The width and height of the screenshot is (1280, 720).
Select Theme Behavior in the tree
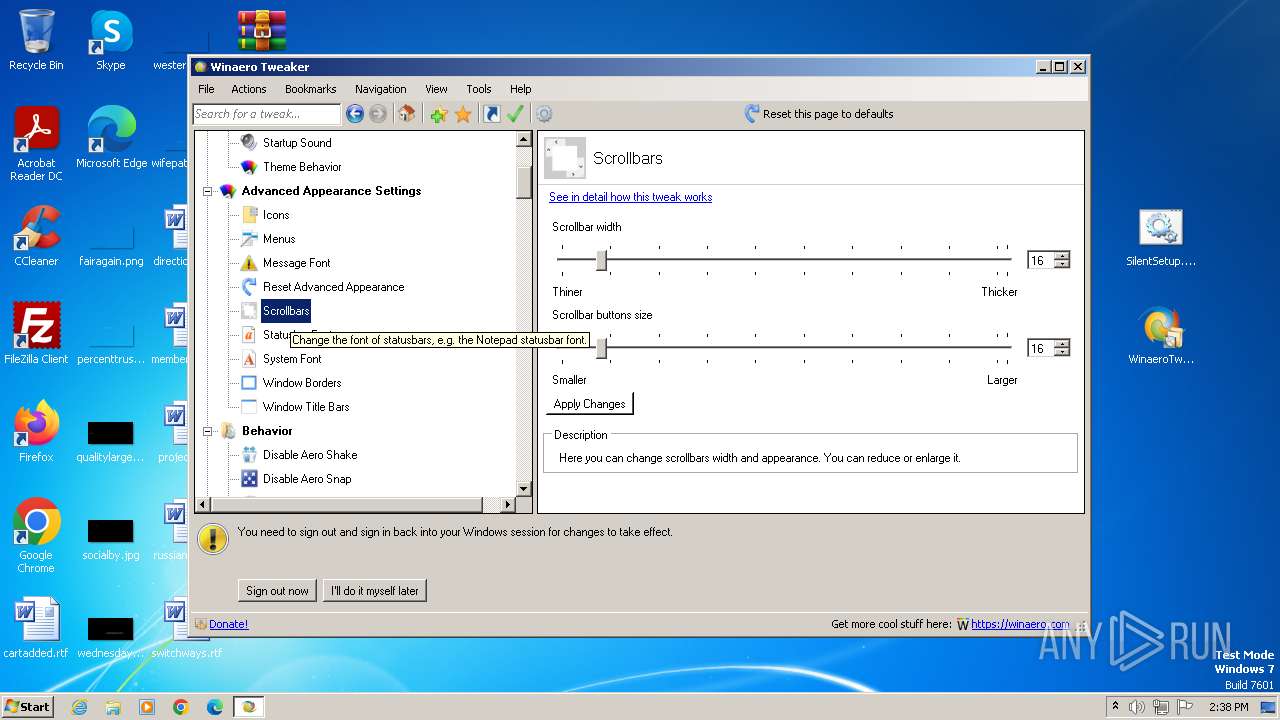click(301, 167)
